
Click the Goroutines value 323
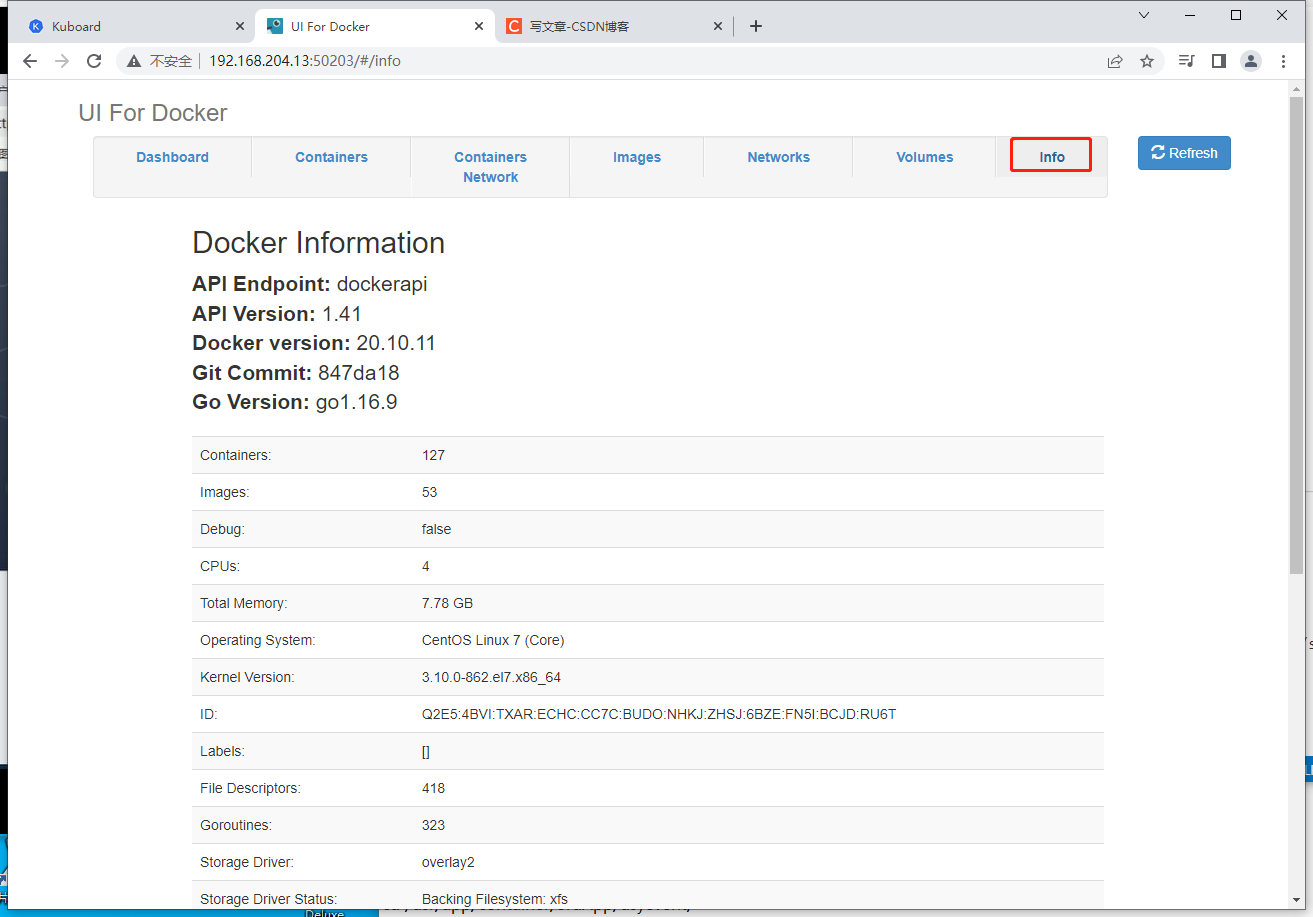(x=433, y=825)
